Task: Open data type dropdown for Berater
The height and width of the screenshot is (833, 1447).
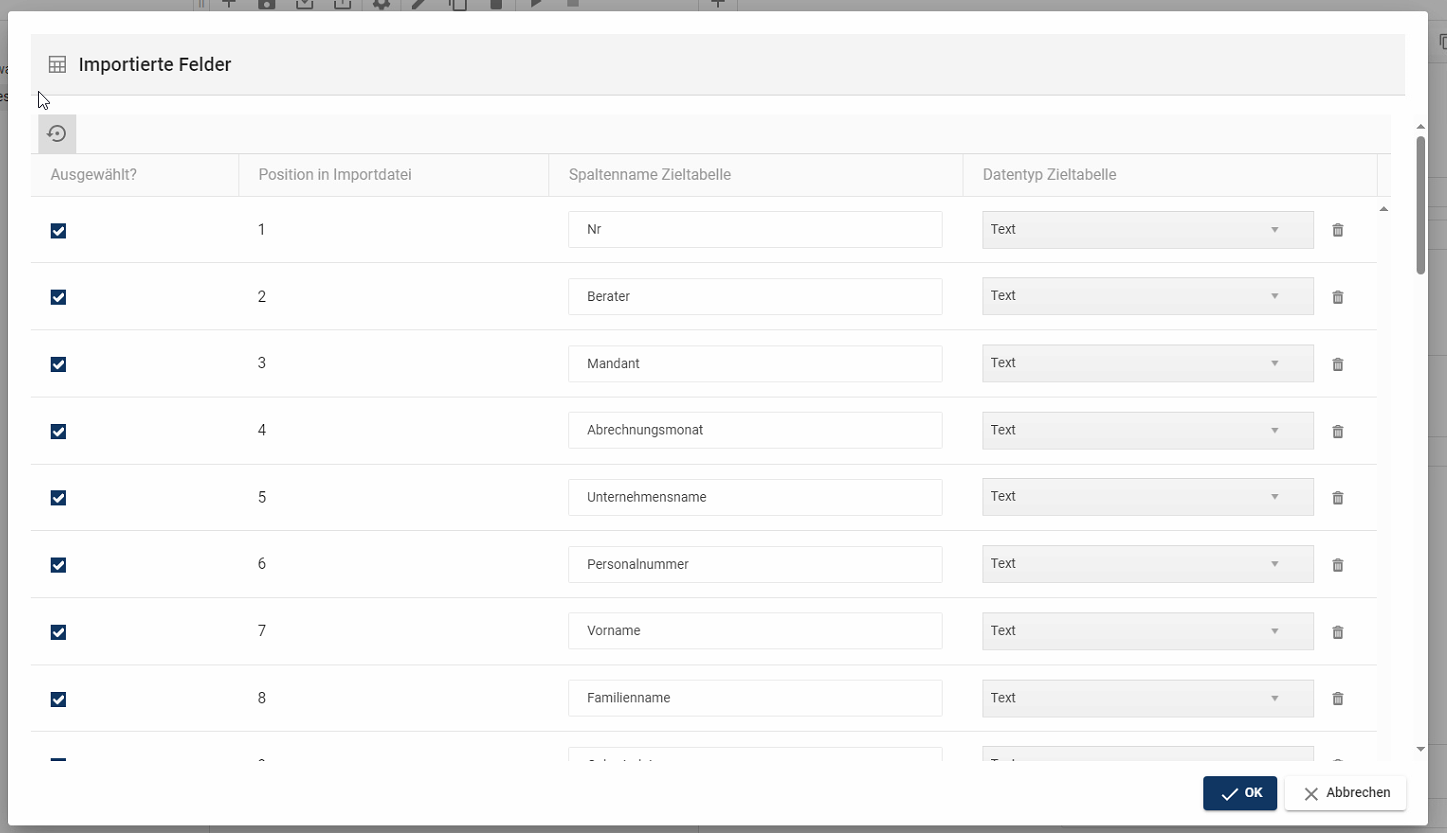Action: [x=1147, y=296]
